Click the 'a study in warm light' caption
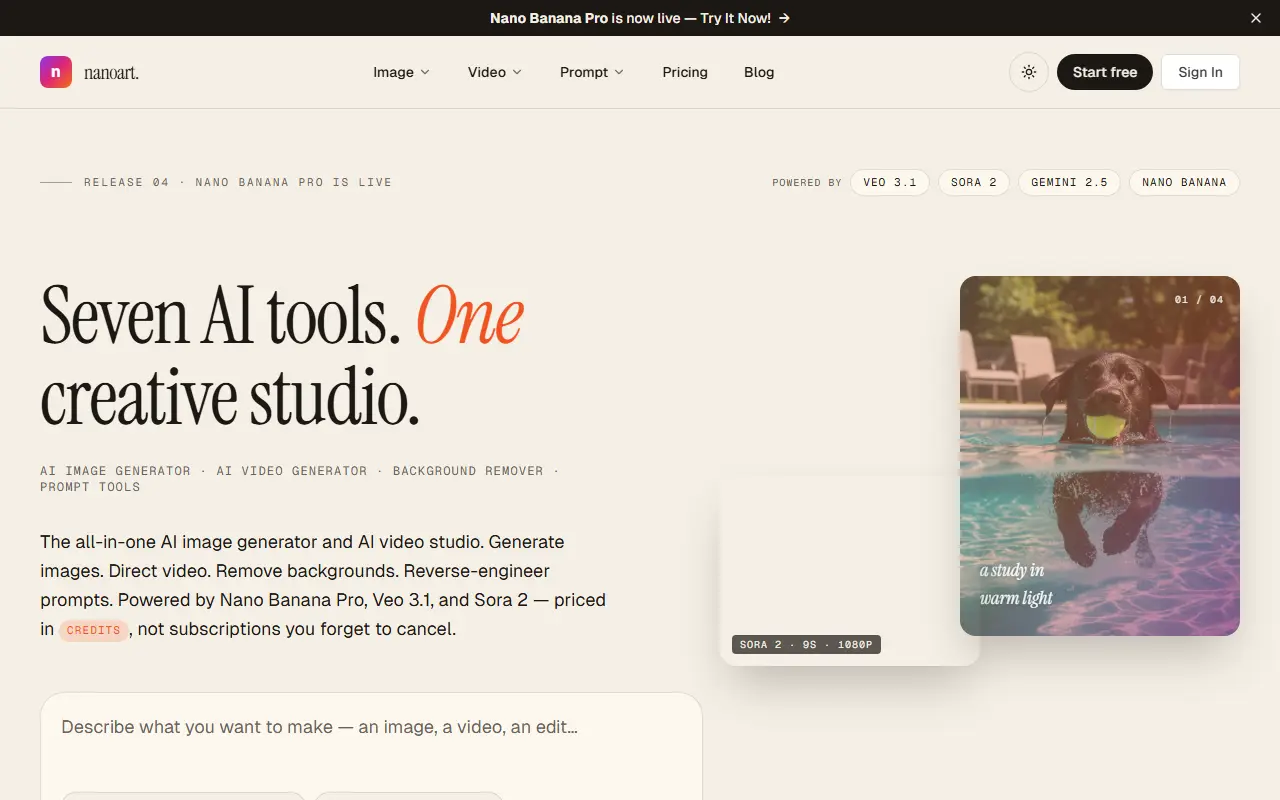1280x800 pixels. 1016,584
